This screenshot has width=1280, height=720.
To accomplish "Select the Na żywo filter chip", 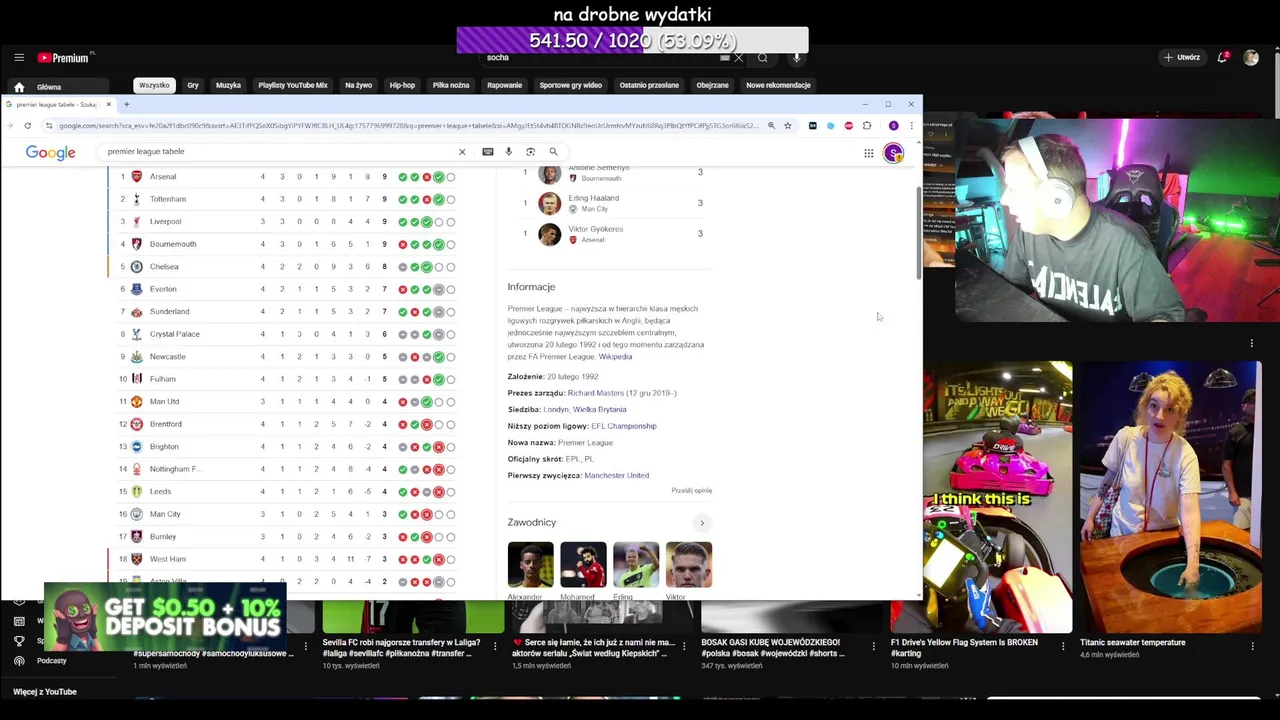I will (358, 85).
